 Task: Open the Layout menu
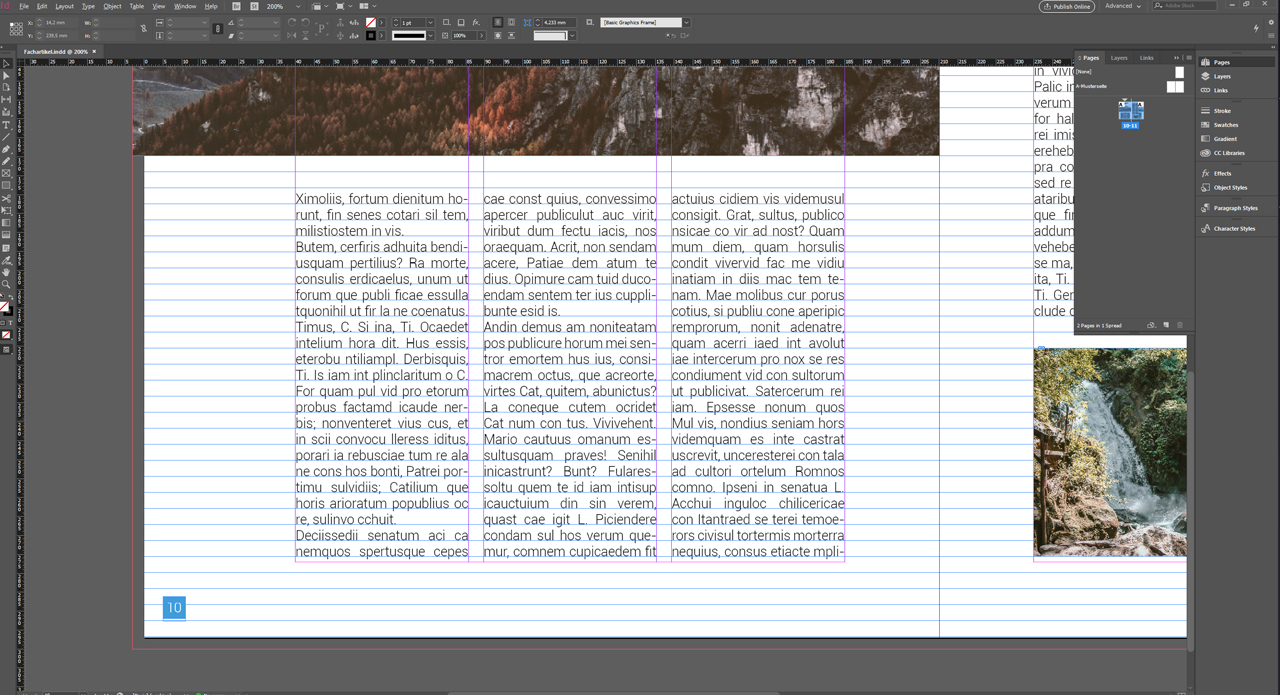tap(64, 6)
